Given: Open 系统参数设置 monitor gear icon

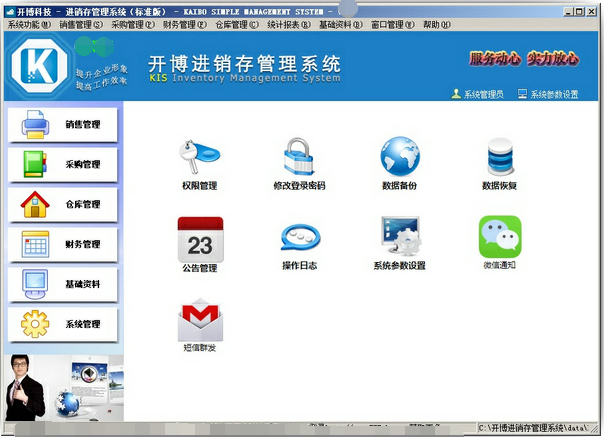Looking at the screenshot, I should 400,236.
